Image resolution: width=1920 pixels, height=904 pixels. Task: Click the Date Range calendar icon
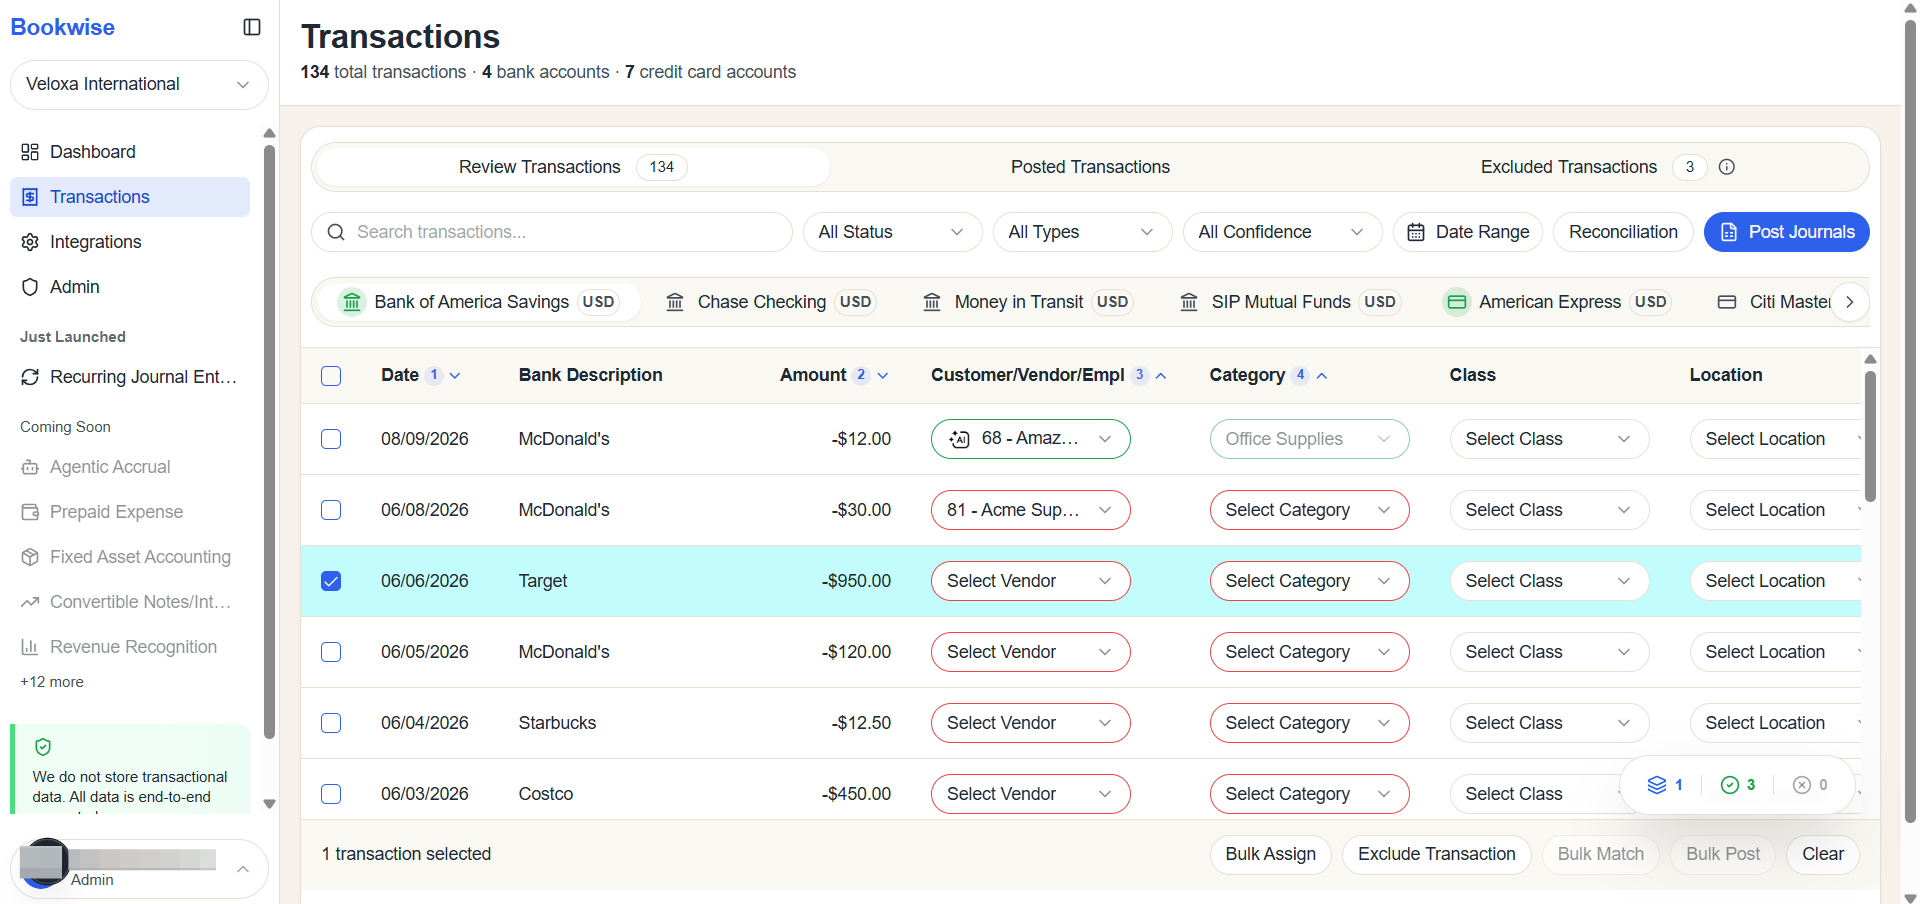[x=1416, y=232]
